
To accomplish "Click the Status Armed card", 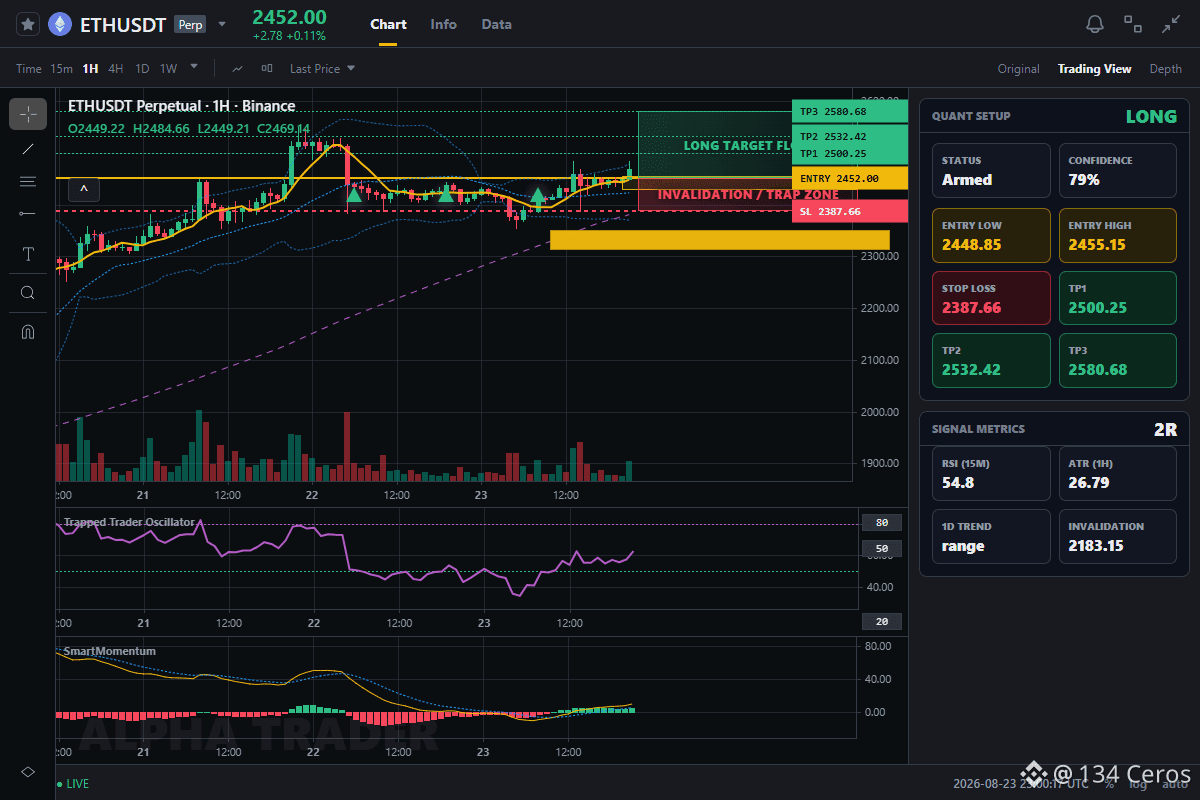I will pos(991,171).
